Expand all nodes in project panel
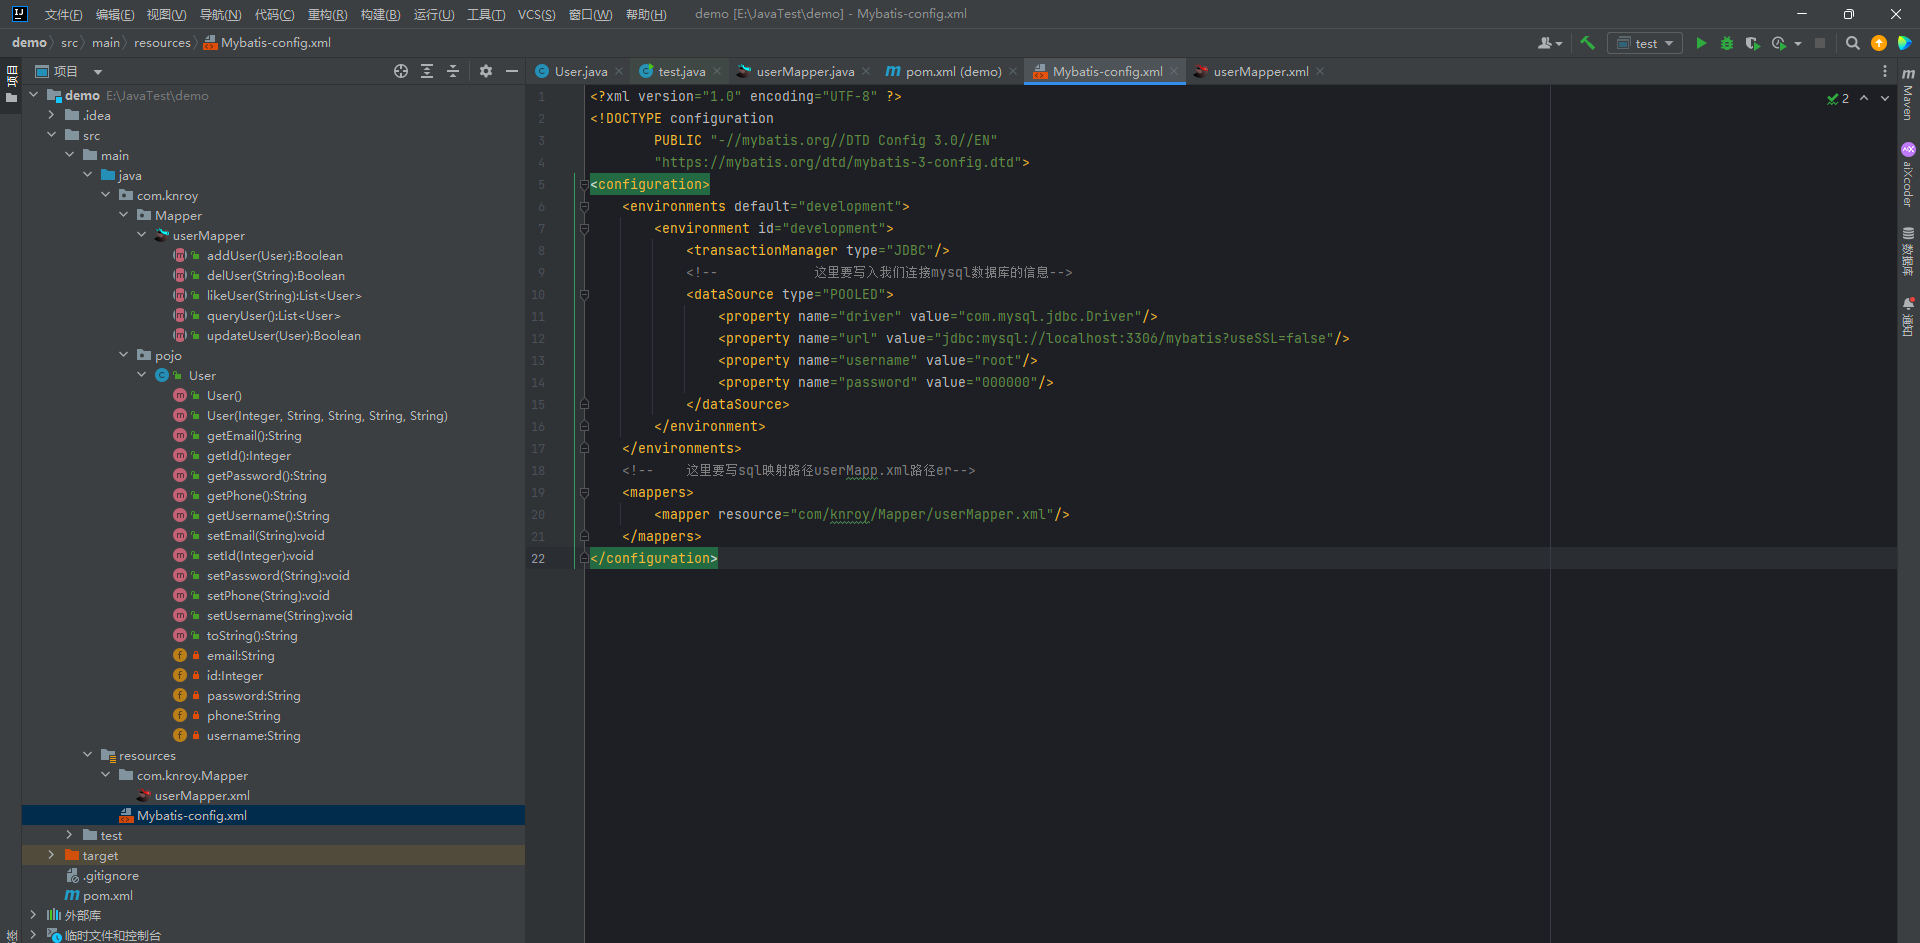1920x943 pixels. tap(427, 71)
